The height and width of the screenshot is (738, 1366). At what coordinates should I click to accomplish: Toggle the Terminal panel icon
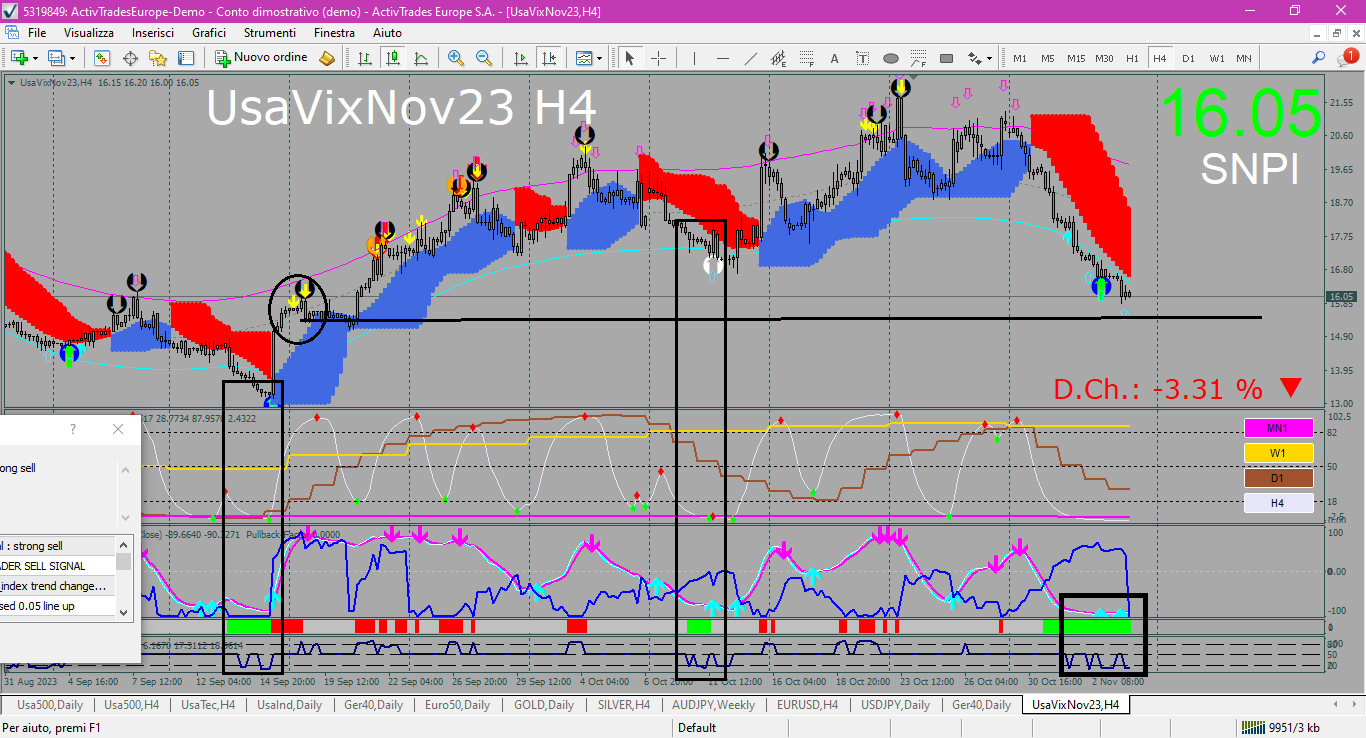pyautogui.click(x=186, y=58)
